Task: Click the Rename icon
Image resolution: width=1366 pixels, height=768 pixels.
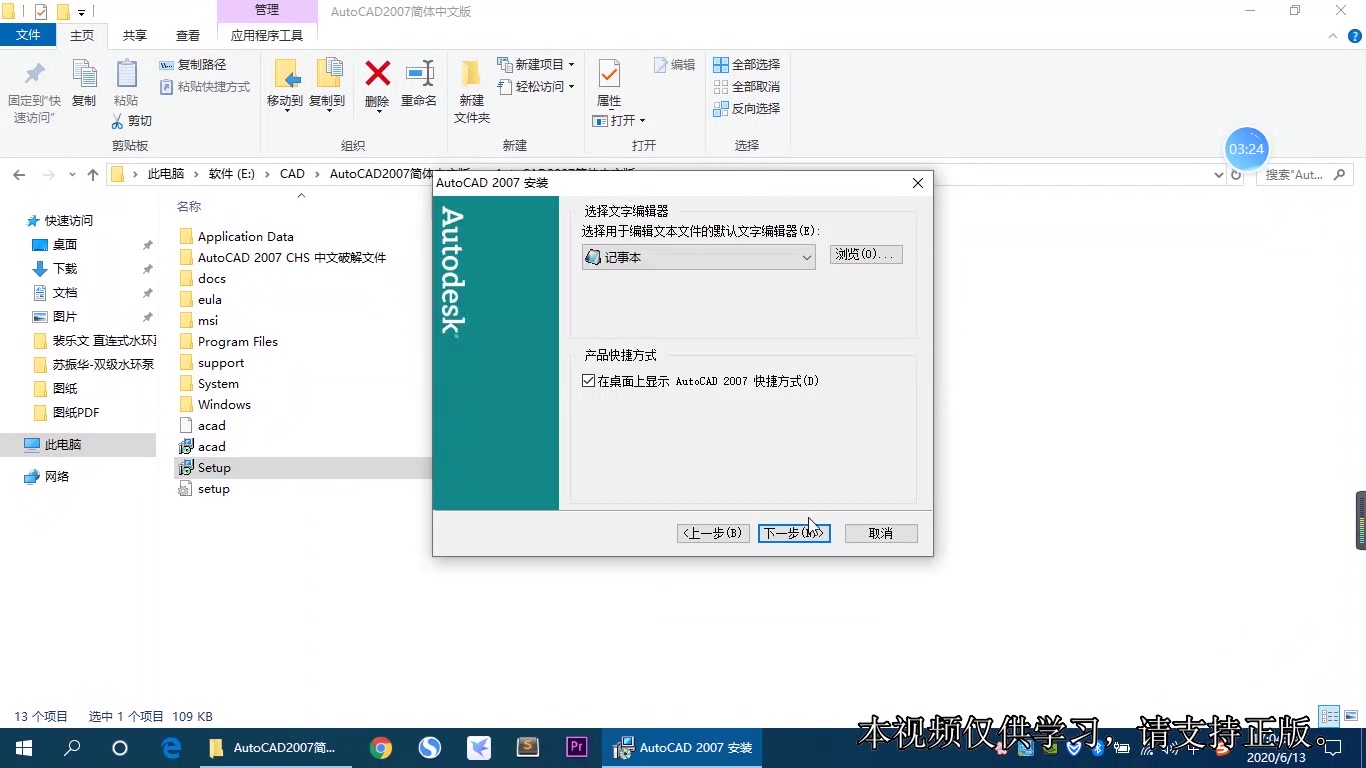Action: [419, 74]
